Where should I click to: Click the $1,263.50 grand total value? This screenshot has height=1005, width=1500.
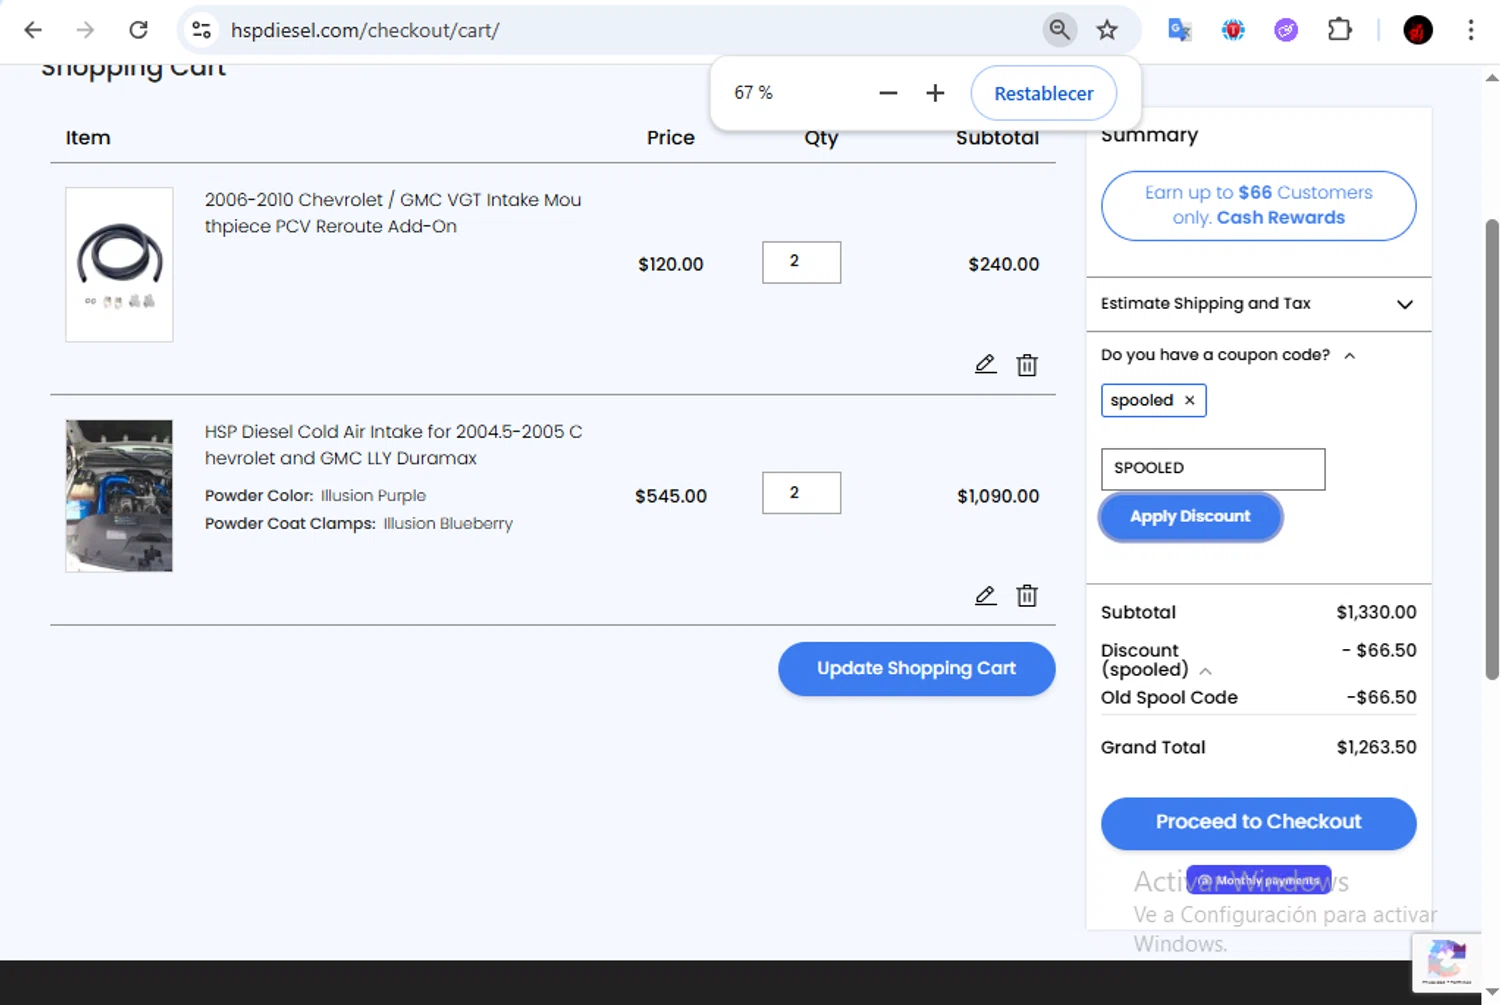tap(1376, 747)
